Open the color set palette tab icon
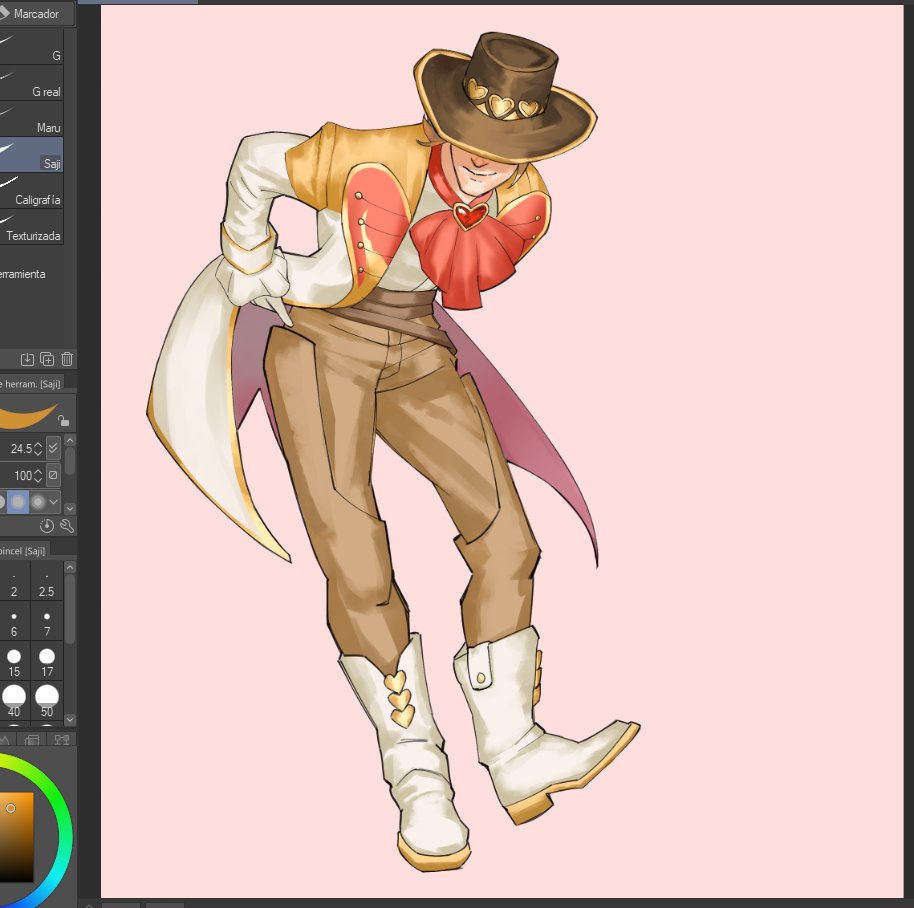The height and width of the screenshot is (908, 914). tap(32, 740)
